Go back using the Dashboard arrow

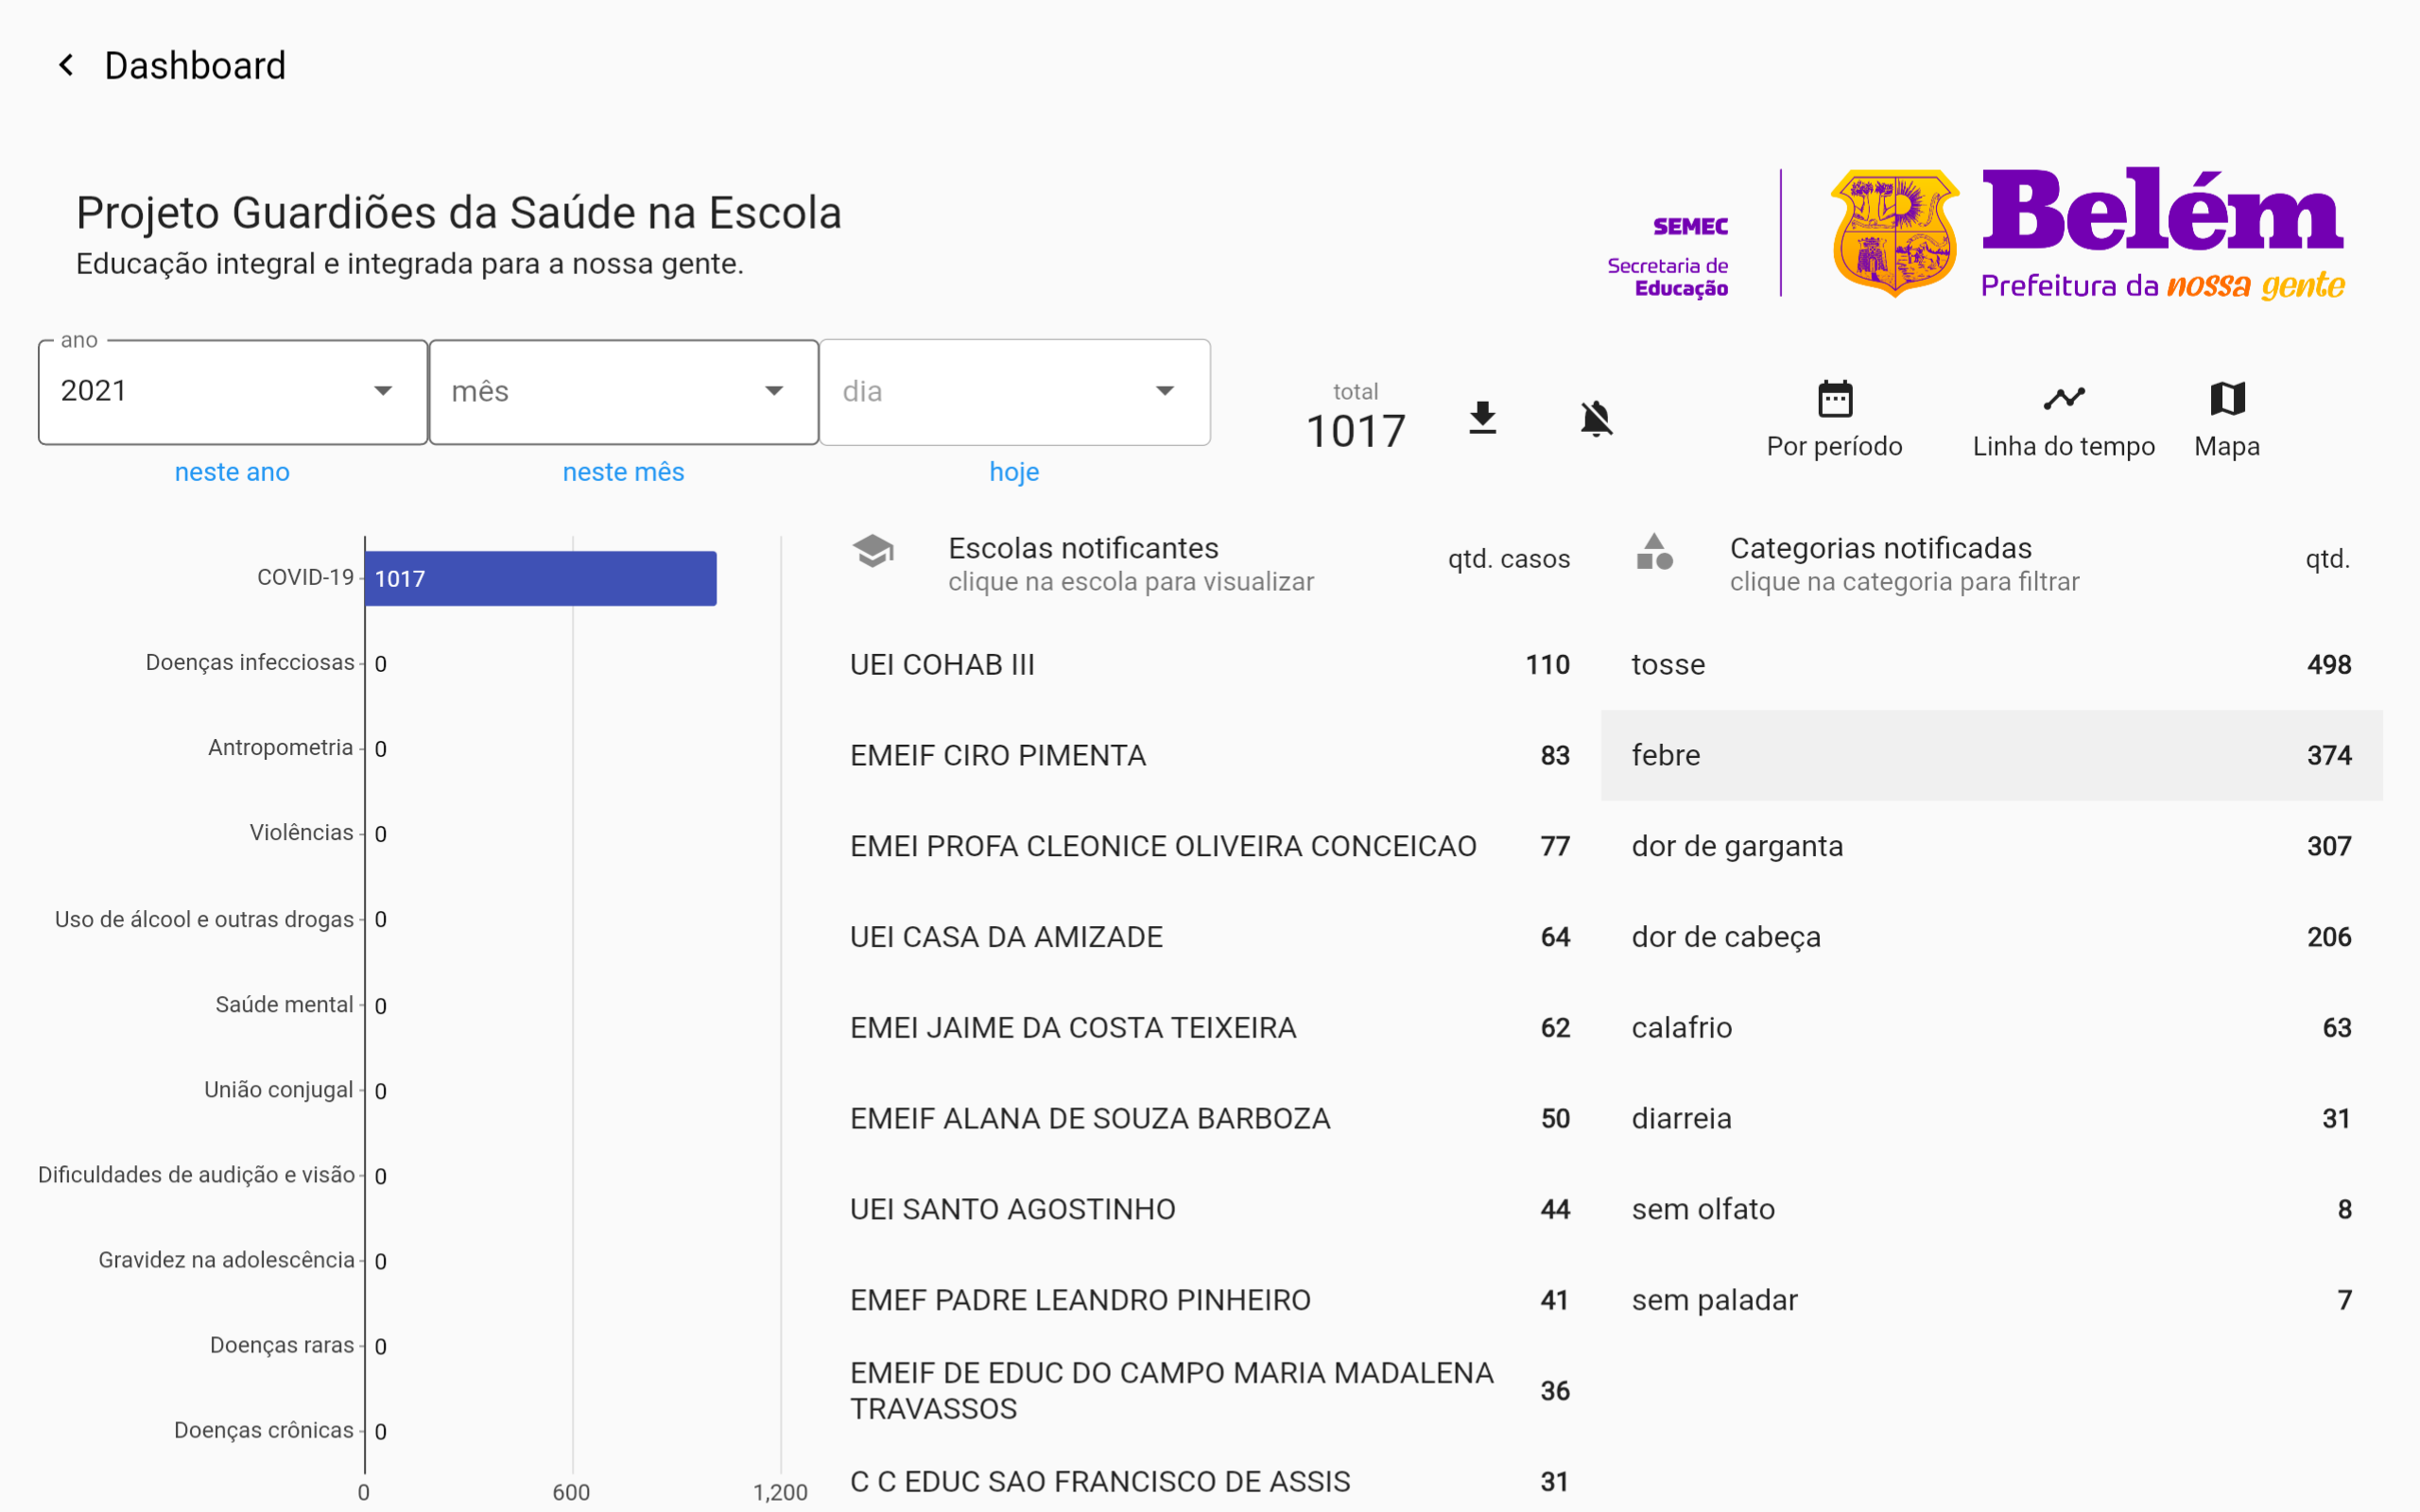click(x=66, y=66)
